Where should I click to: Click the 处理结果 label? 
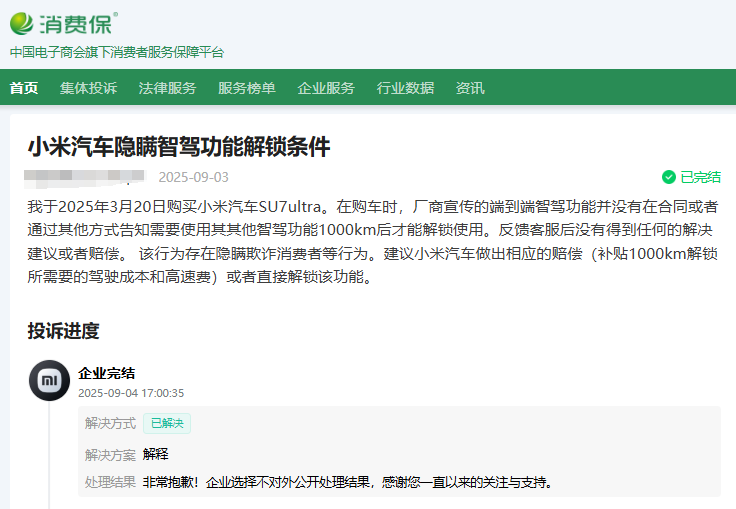(110, 482)
